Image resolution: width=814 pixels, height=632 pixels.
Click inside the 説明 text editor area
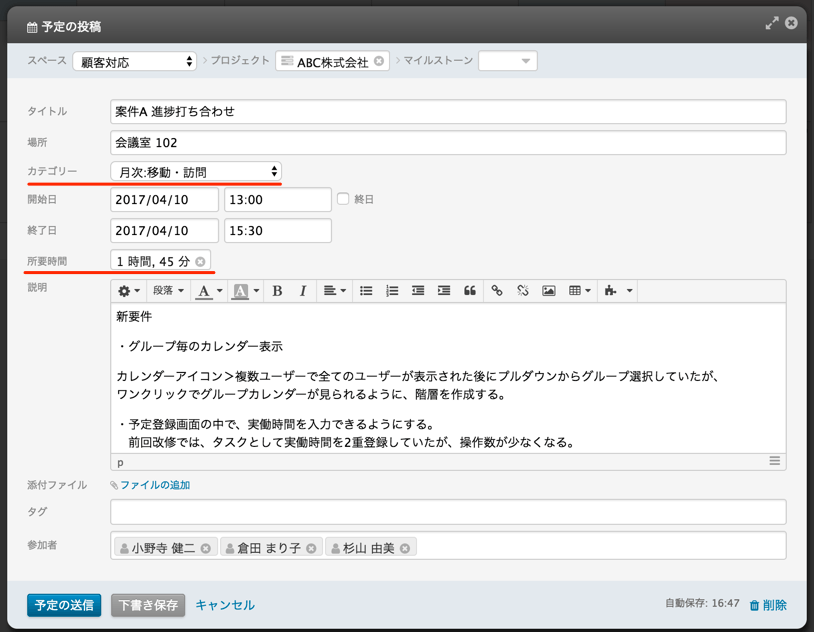coord(448,379)
